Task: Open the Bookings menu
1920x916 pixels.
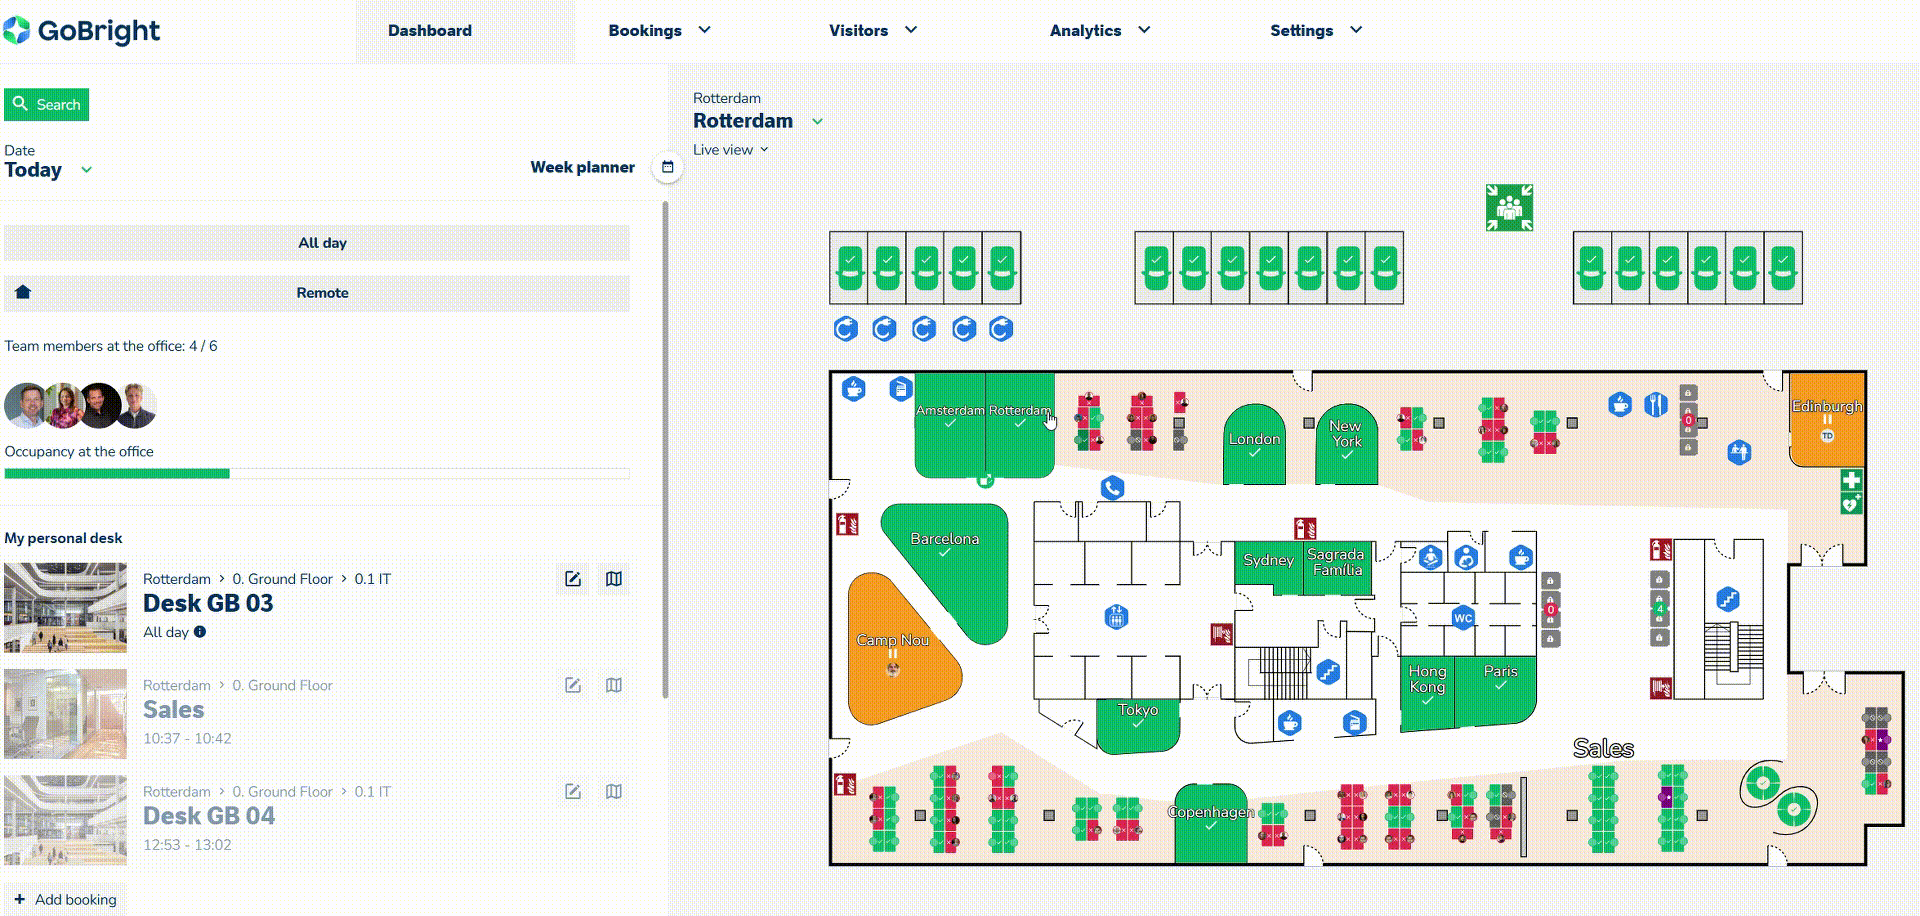Action: click(x=659, y=31)
